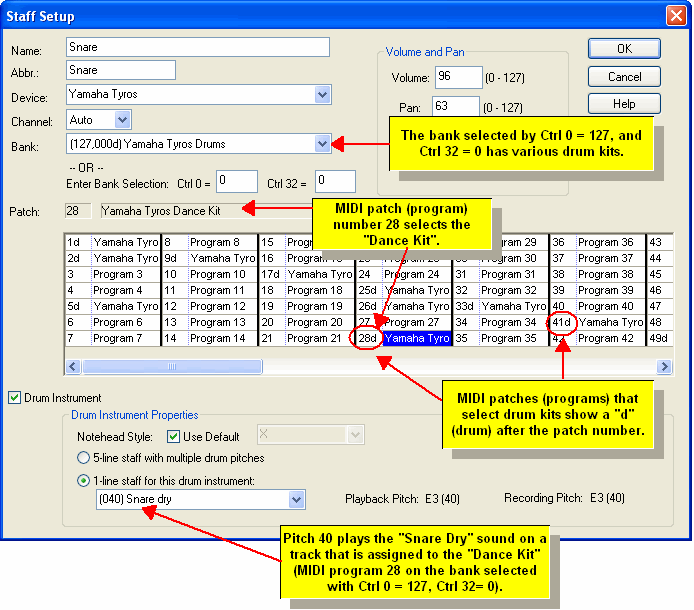The image size is (694, 610).
Task: Click the Ctrl 0 bank selection field
Action: tap(236, 180)
